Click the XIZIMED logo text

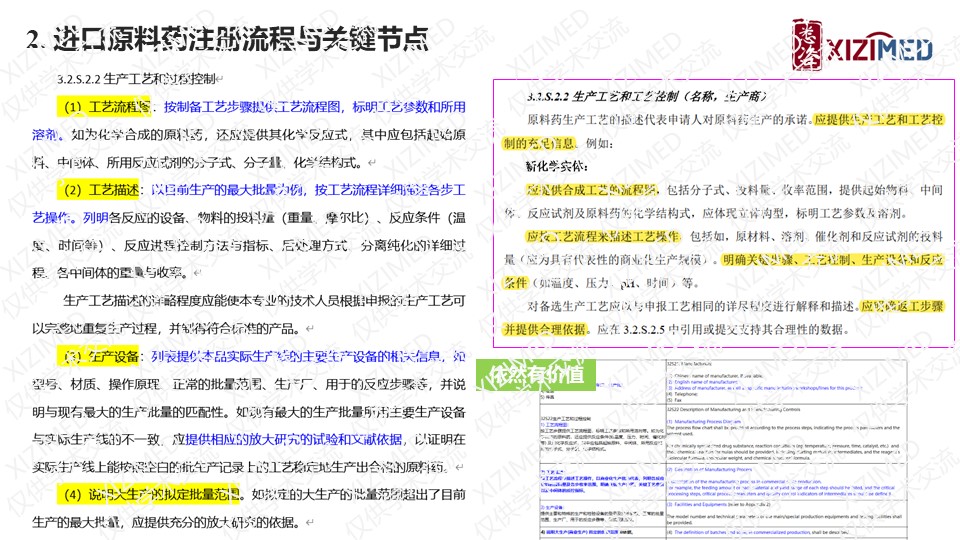(878, 49)
